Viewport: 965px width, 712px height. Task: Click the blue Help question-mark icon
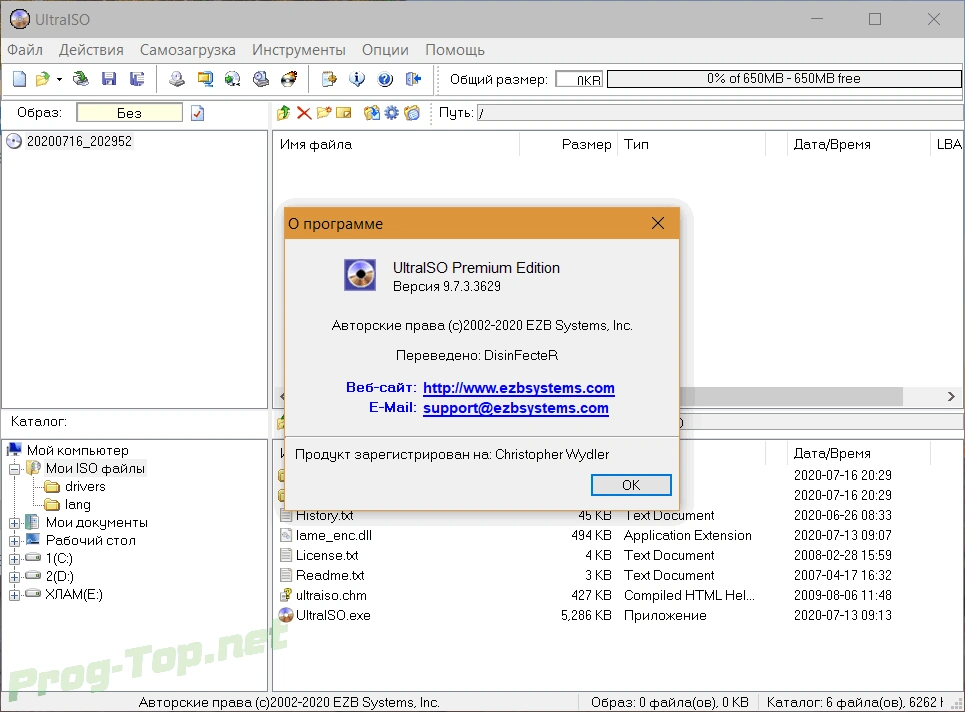(x=385, y=79)
